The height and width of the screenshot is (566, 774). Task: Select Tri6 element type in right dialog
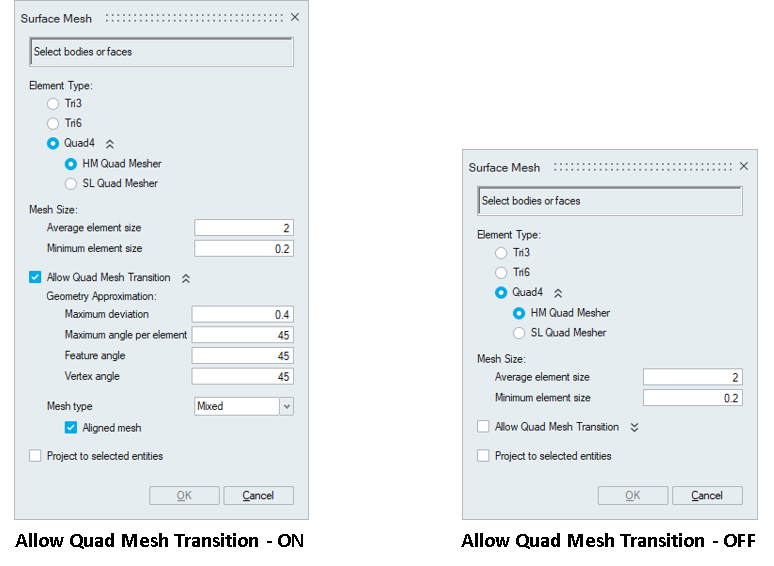pos(501,273)
